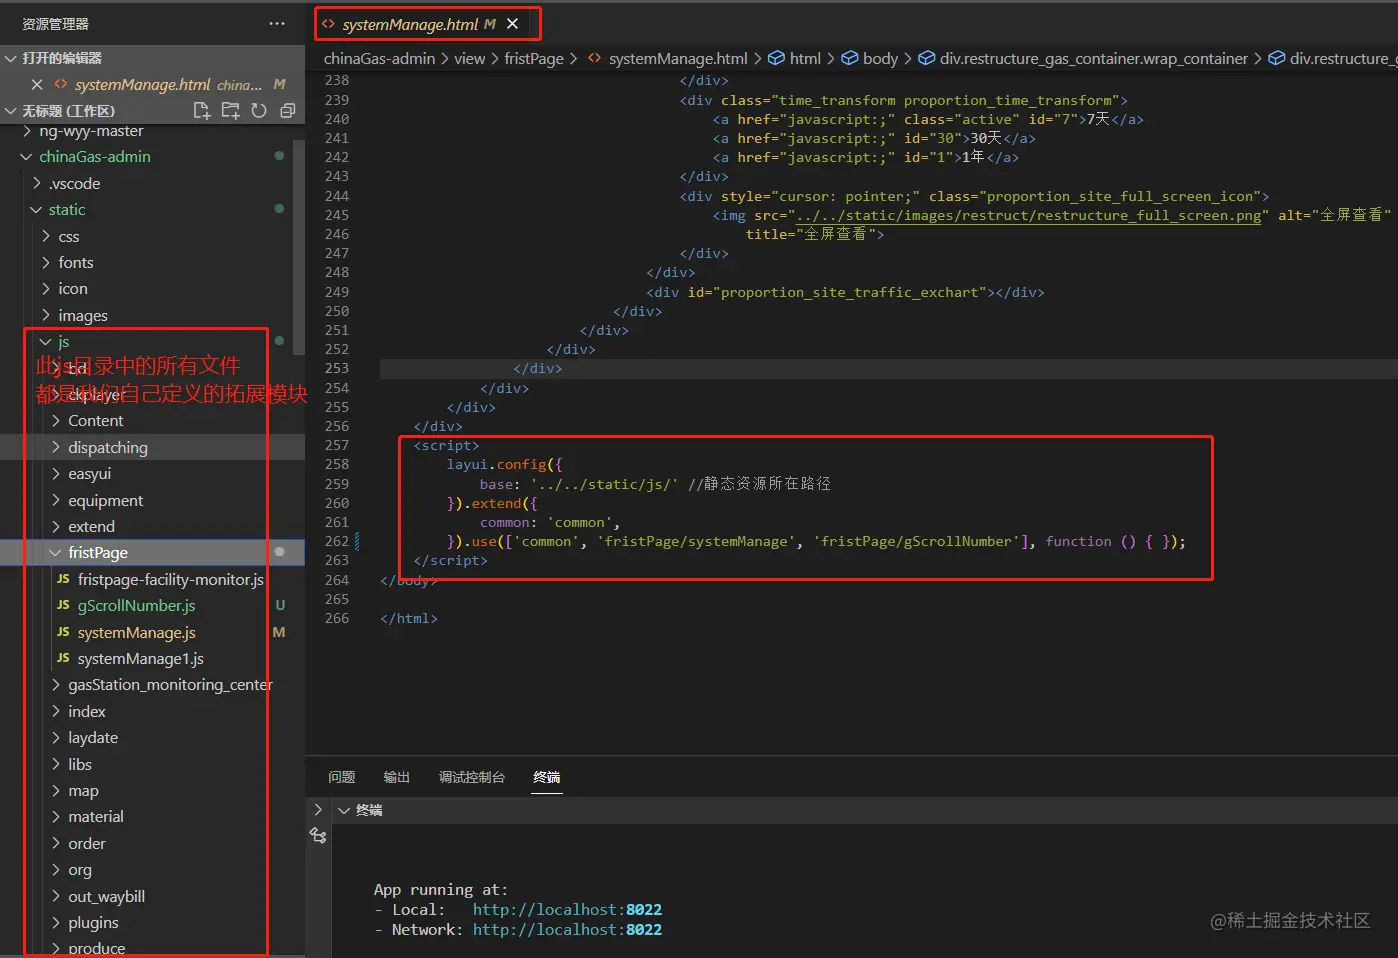Image resolution: width=1398 pixels, height=958 pixels.
Task: Collapse the js folder
Action: coord(46,342)
